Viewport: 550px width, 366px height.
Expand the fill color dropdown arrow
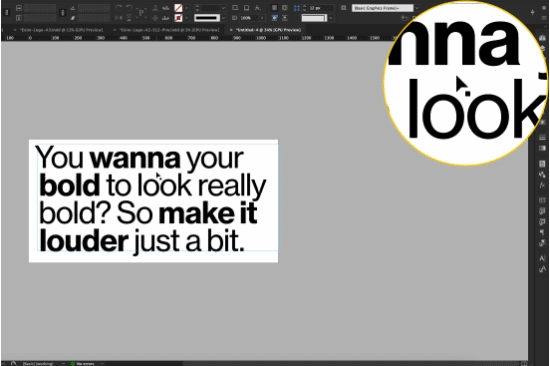click(x=187, y=8)
